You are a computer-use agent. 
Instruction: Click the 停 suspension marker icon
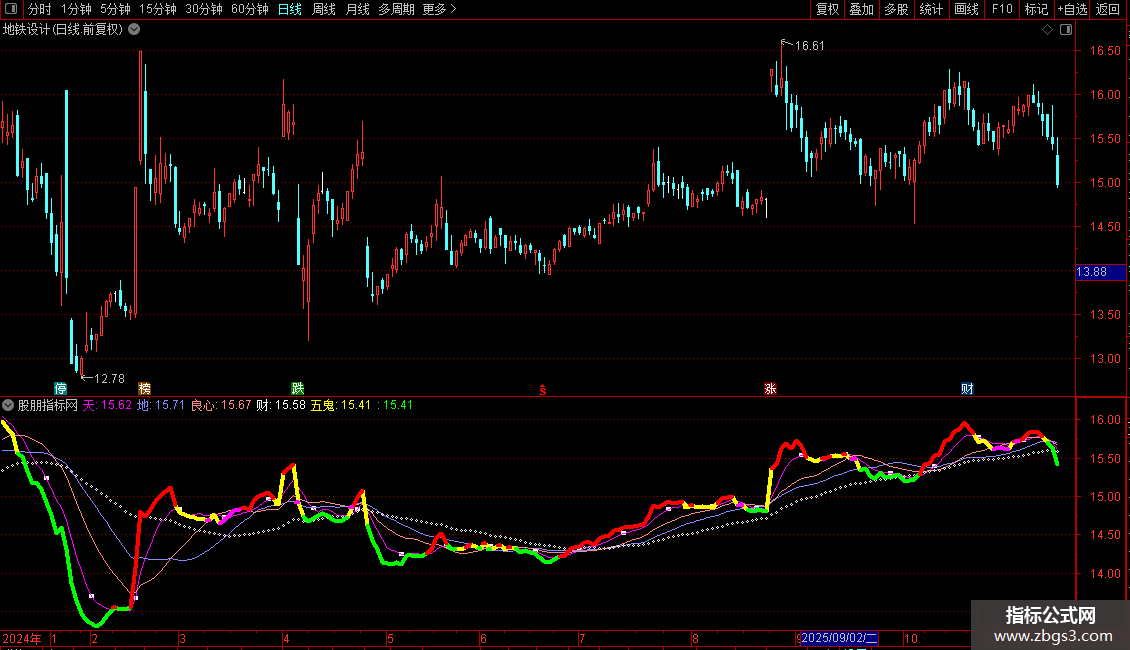point(61,388)
